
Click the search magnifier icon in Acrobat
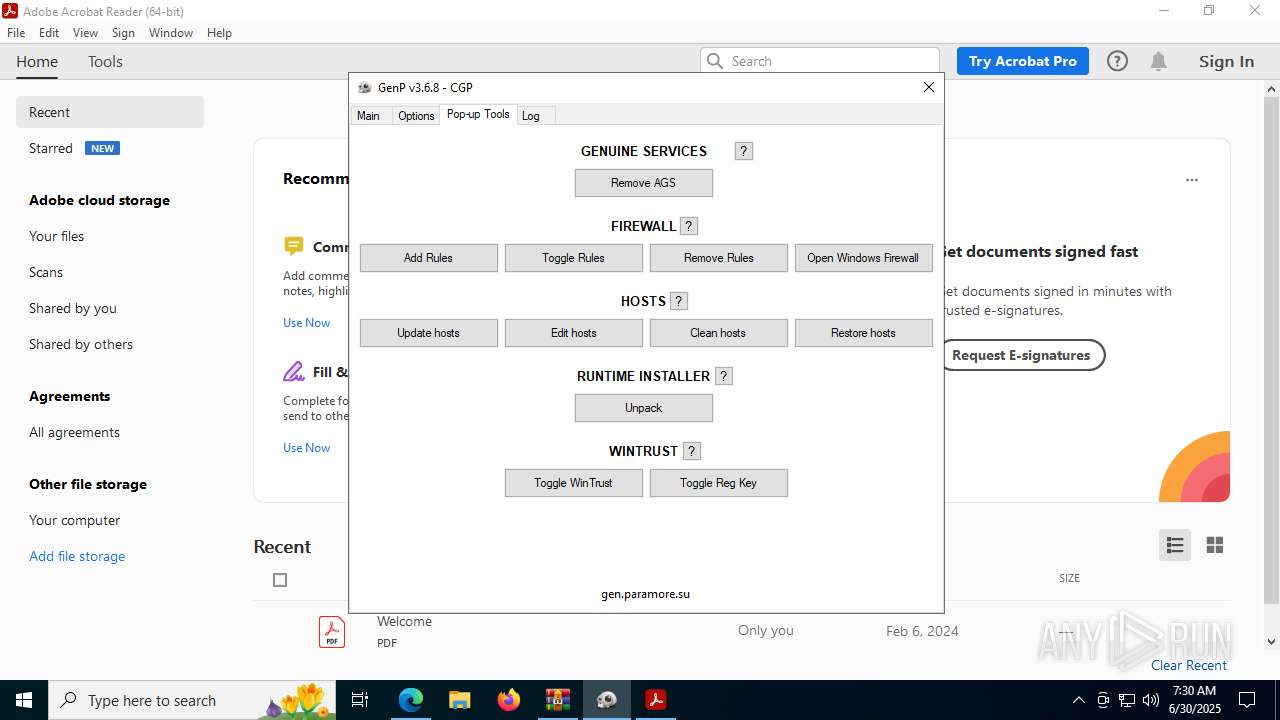point(715,61)
